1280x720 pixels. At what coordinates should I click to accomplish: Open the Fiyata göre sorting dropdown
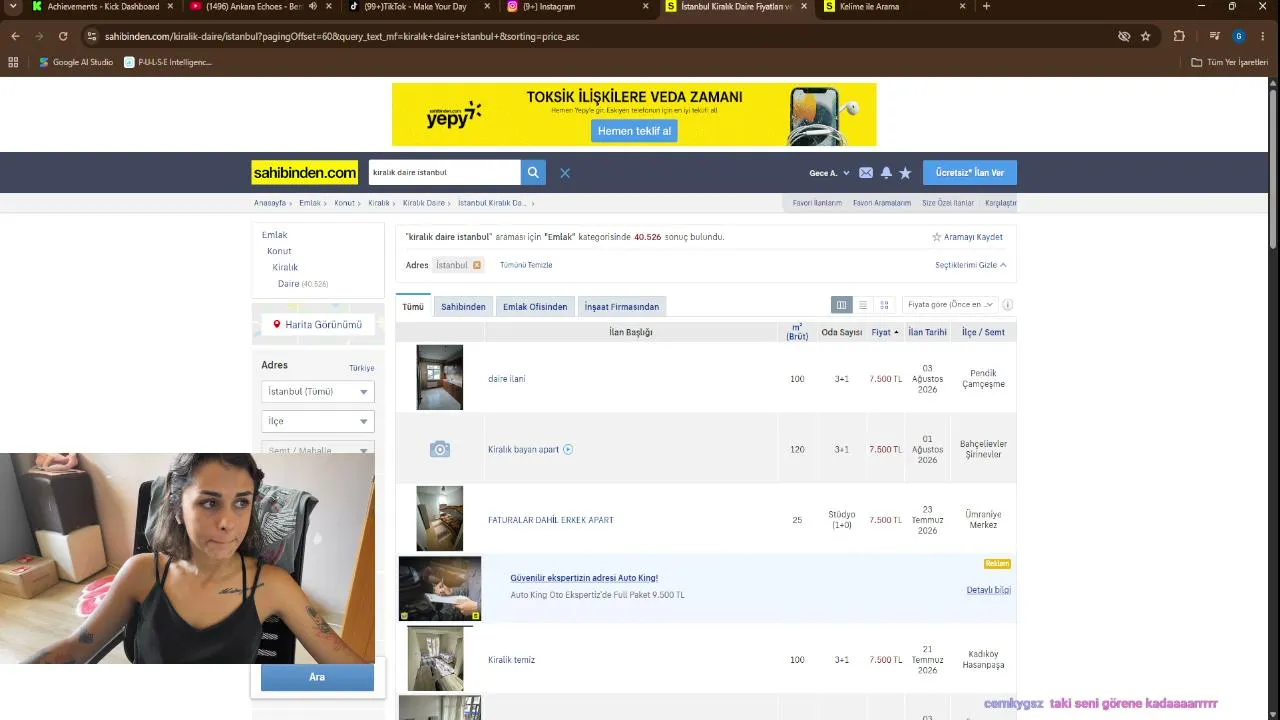[950, 305]
